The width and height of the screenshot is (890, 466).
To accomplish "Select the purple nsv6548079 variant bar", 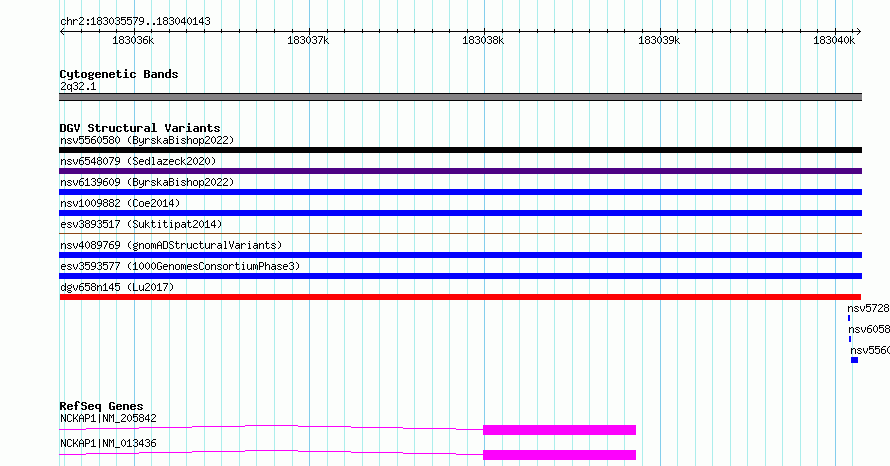I will tap(460, 171).
